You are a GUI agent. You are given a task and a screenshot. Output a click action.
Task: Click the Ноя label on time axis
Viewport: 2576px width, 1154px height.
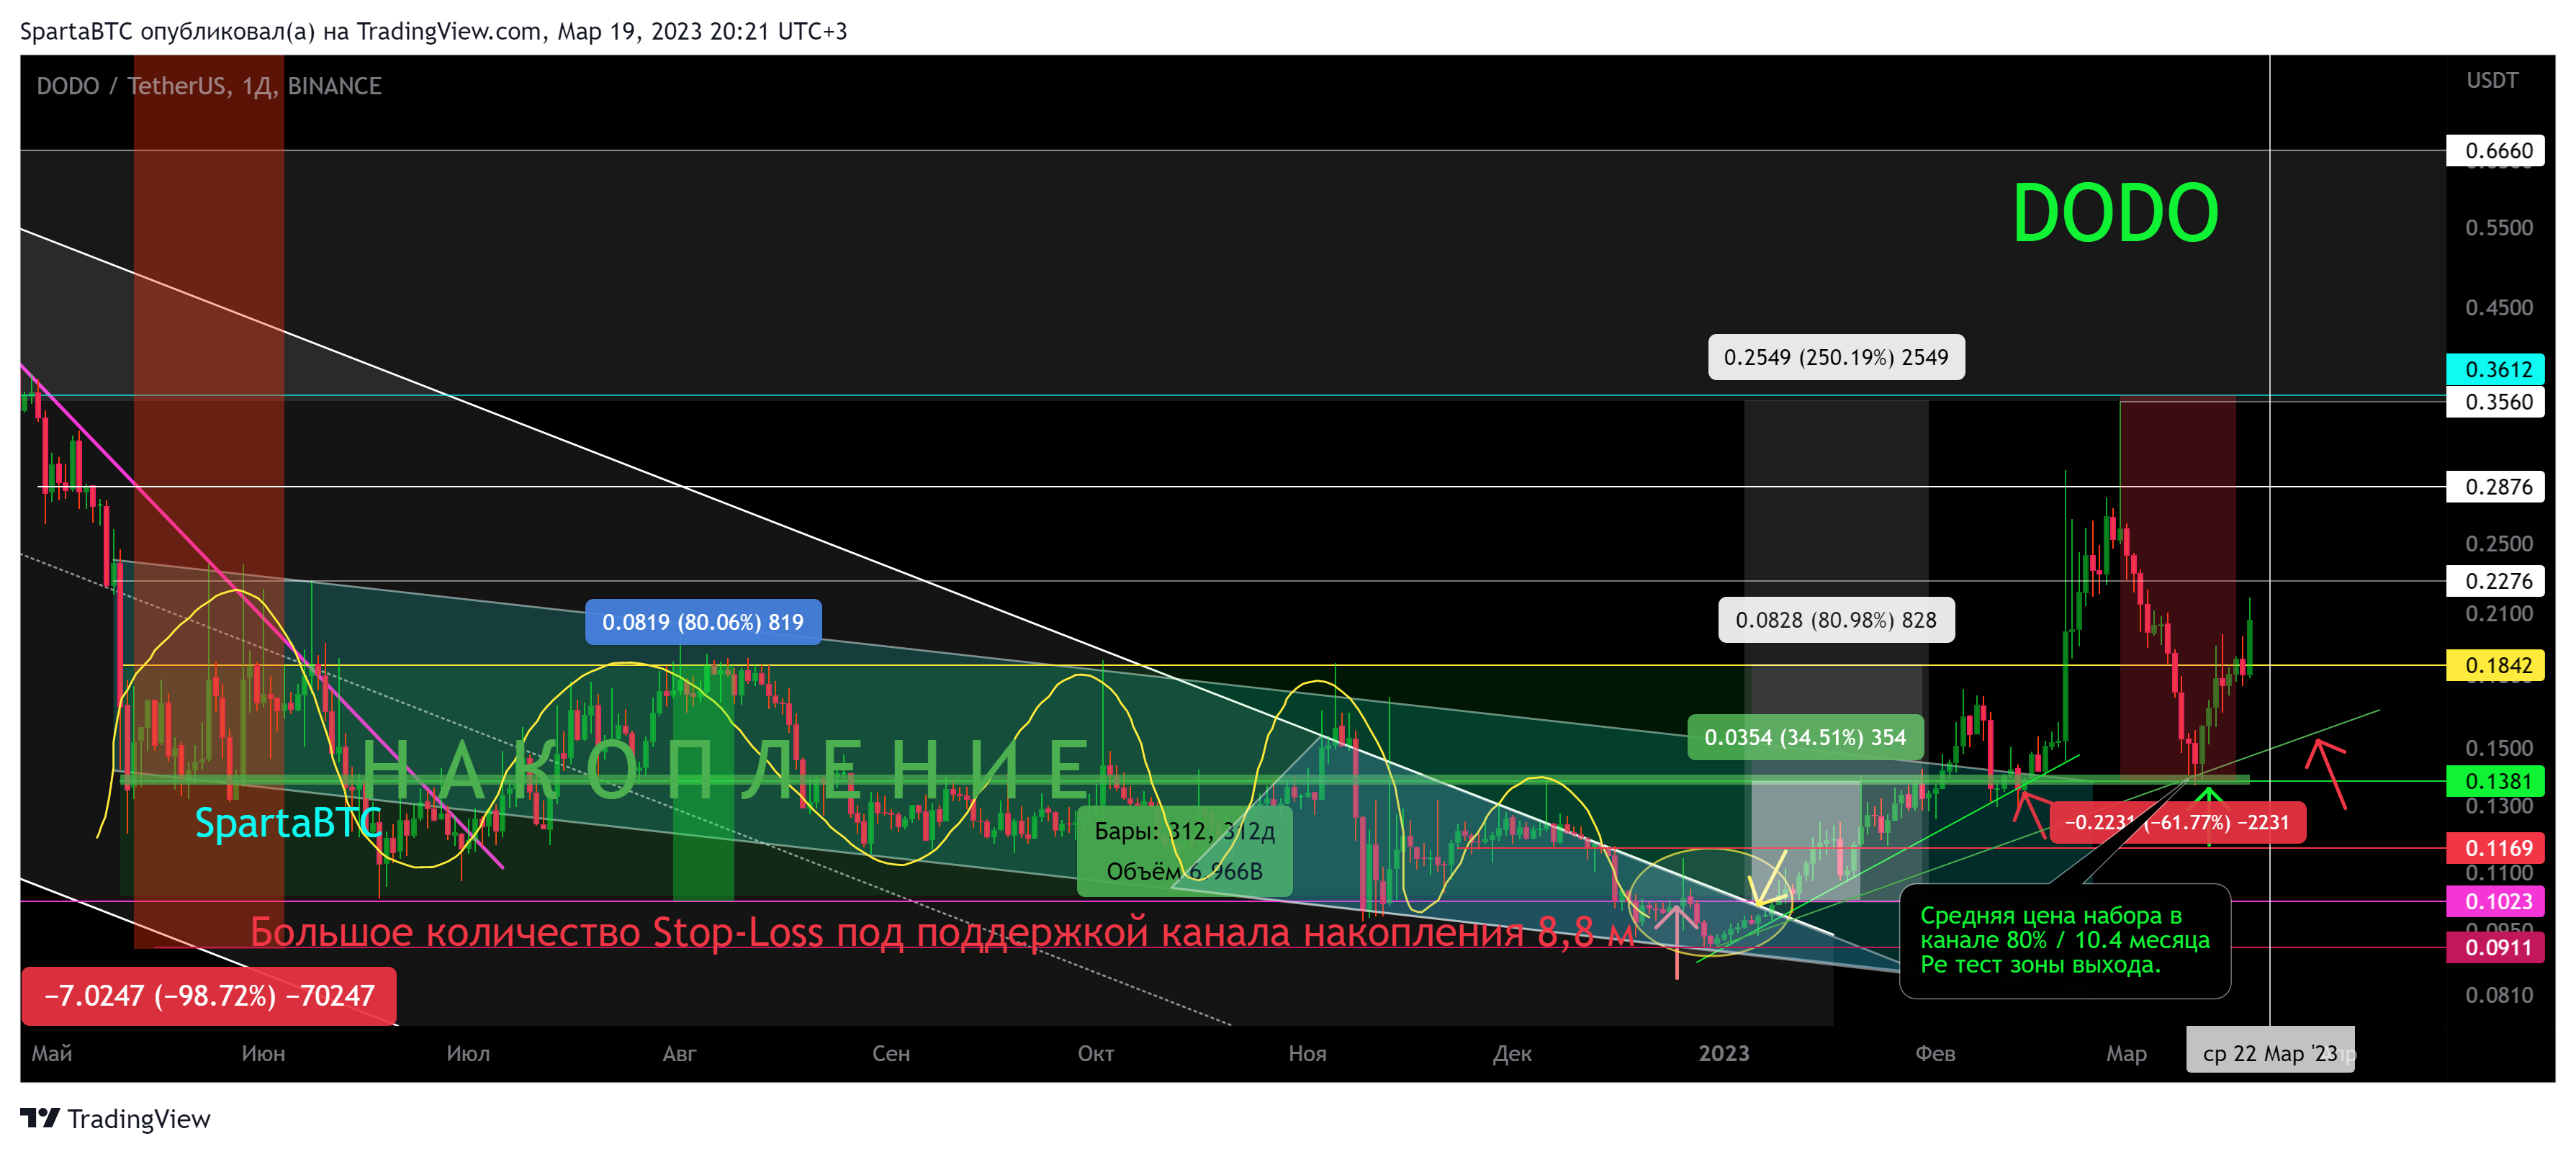1308,1053
